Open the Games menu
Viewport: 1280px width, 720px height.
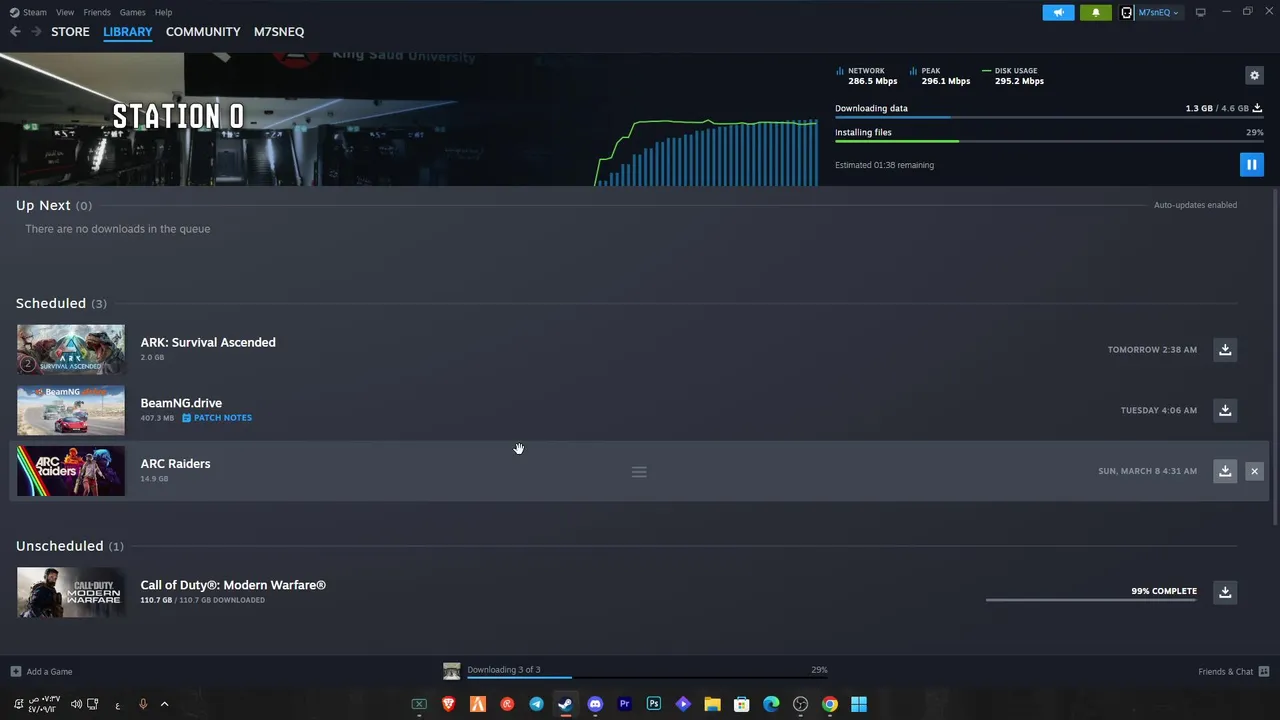click(132, 12)
